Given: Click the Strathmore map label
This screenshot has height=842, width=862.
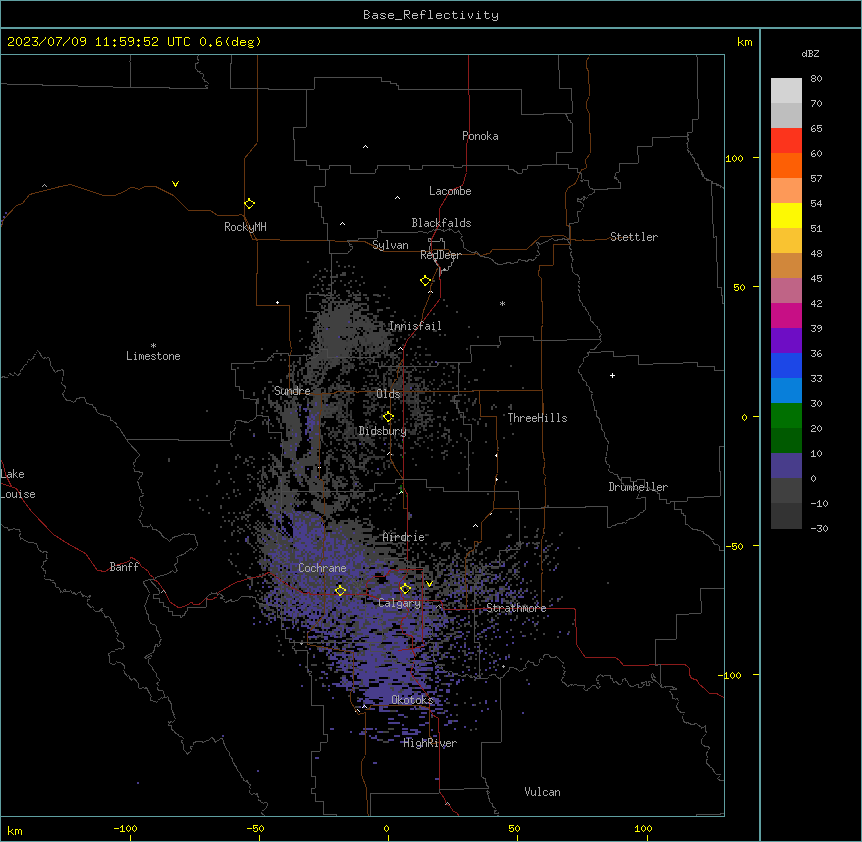Looking at the screenshot, I should click(x=516, y=608).
